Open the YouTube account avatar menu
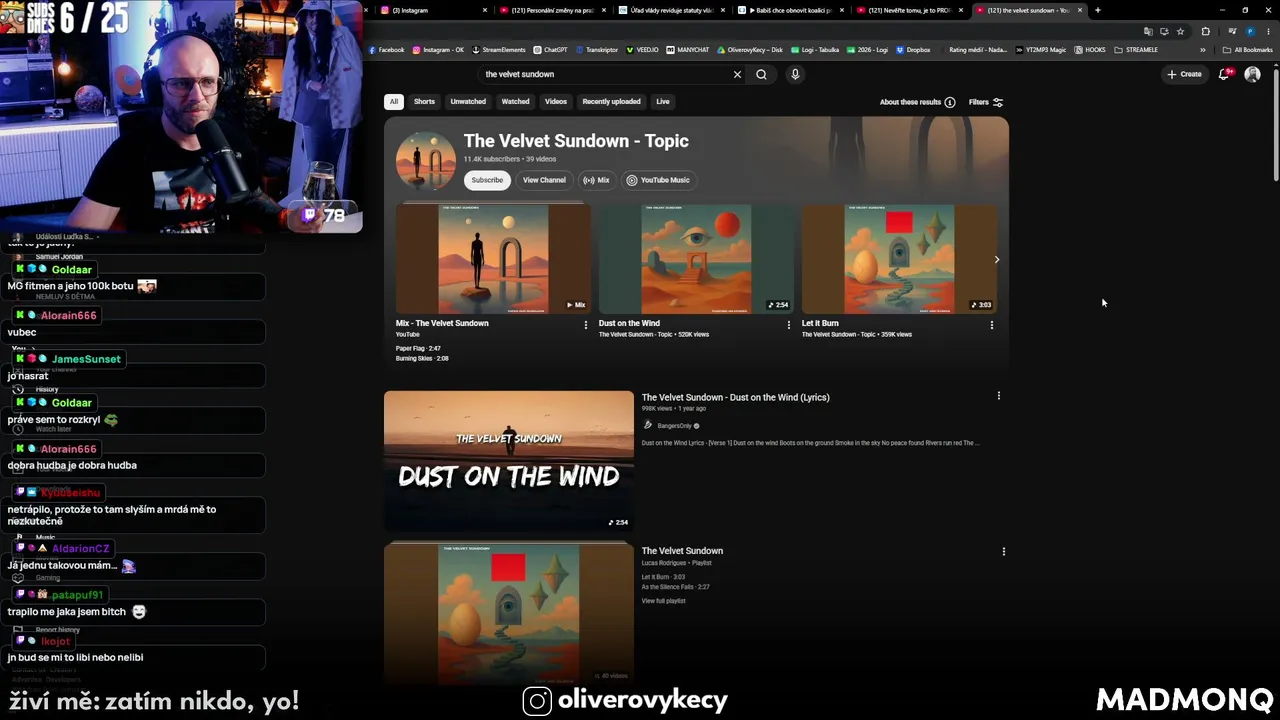 (1252, 74)
